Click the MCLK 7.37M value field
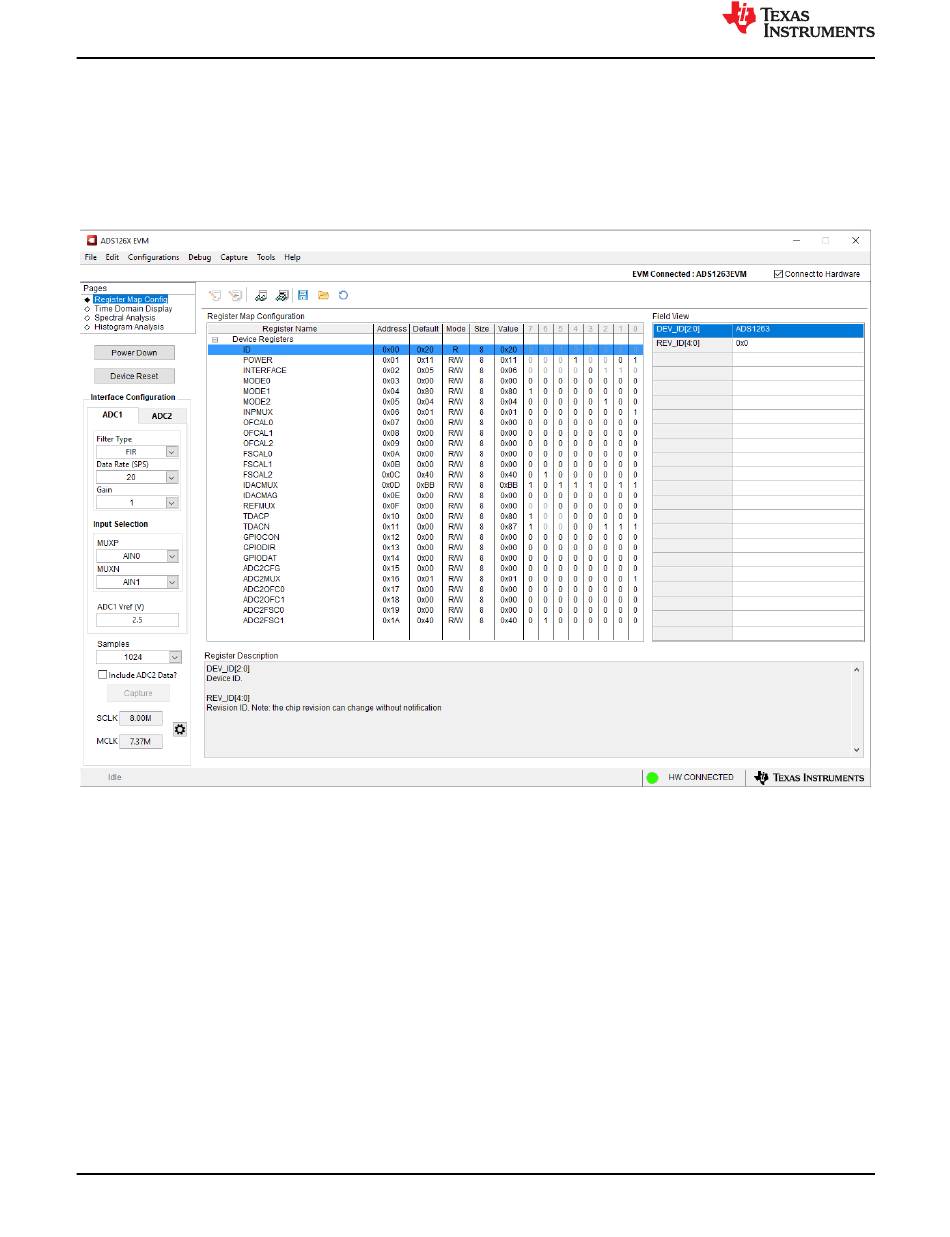The width and height of the screenshot is (950, 1237). coord(141,742)
